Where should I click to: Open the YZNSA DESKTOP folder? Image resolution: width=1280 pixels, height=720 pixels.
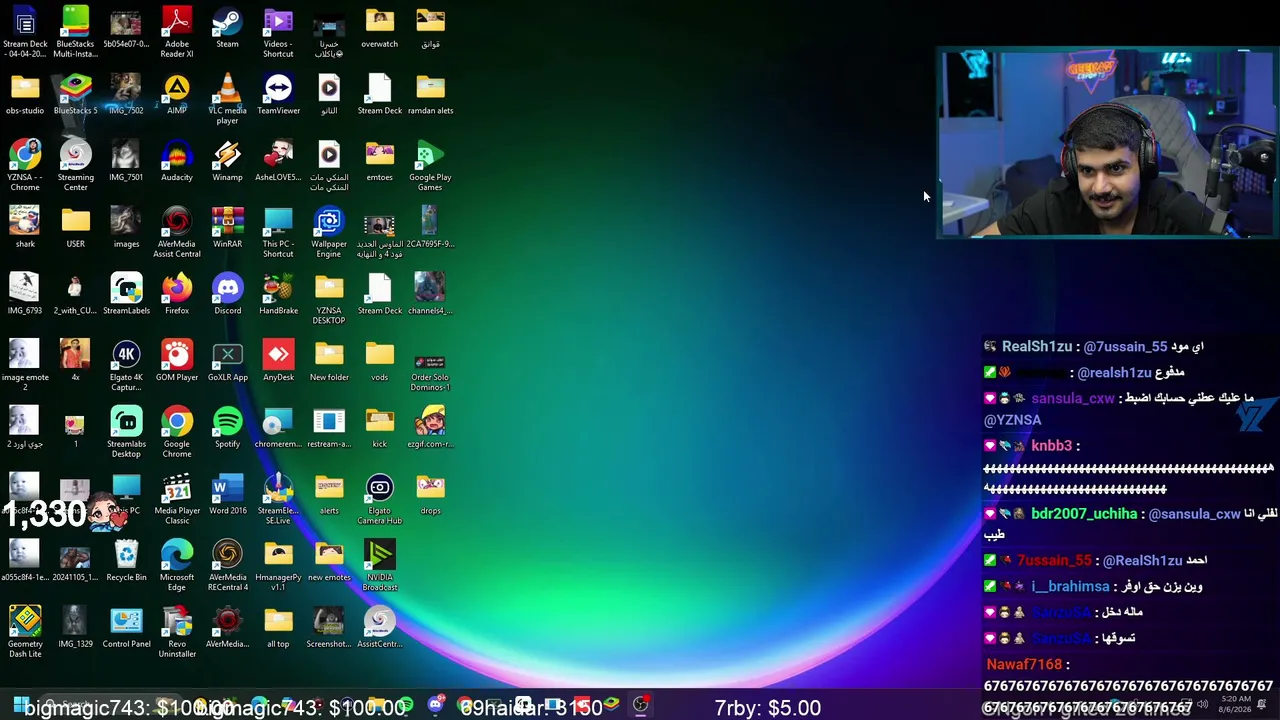tap(329, 299)
